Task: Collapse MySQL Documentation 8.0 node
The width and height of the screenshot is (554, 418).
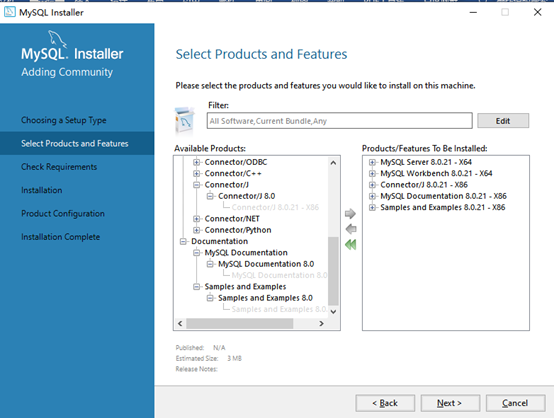Action: (x=210, y=264)
